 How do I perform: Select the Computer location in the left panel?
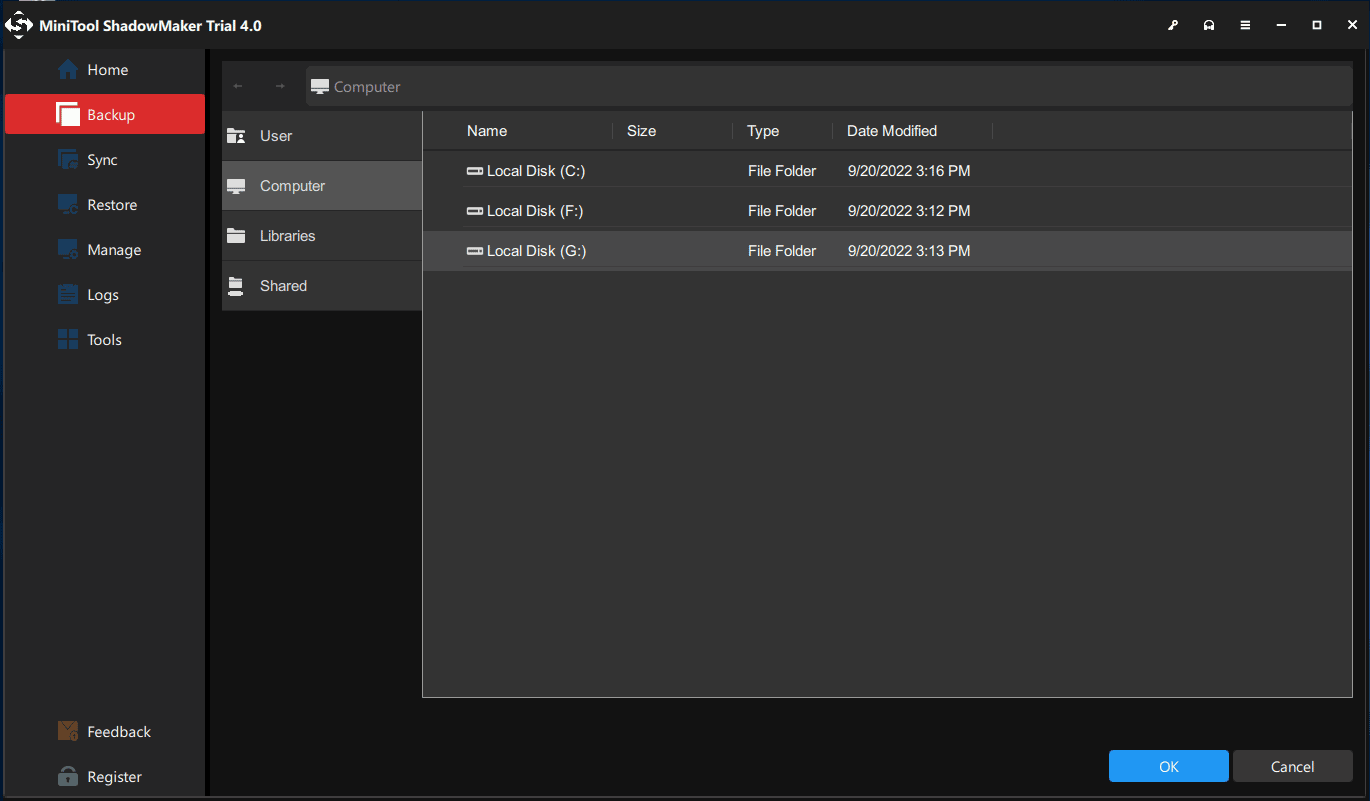point(322,186)
